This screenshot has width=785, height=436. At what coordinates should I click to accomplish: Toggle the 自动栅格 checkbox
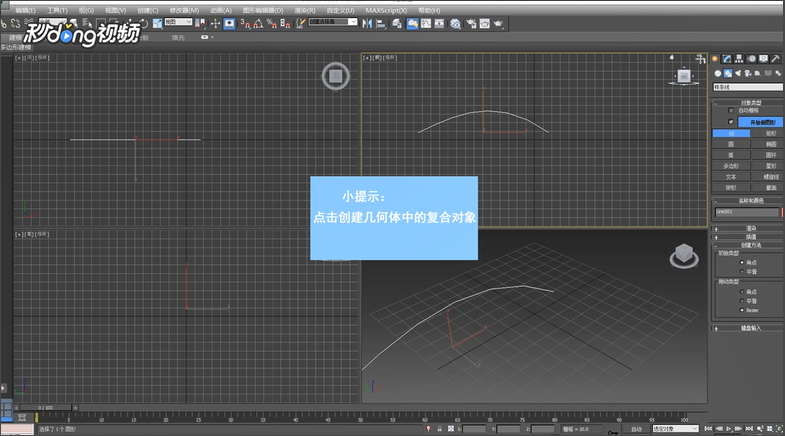coord(731,111)
